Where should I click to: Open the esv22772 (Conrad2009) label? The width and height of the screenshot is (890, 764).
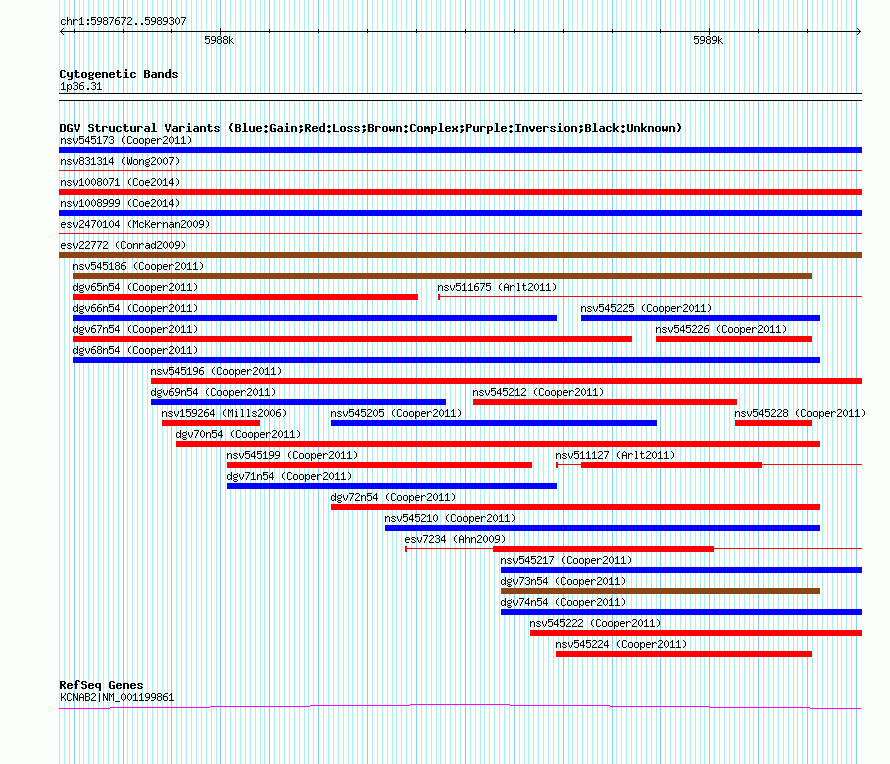click(x=123, y=245)
